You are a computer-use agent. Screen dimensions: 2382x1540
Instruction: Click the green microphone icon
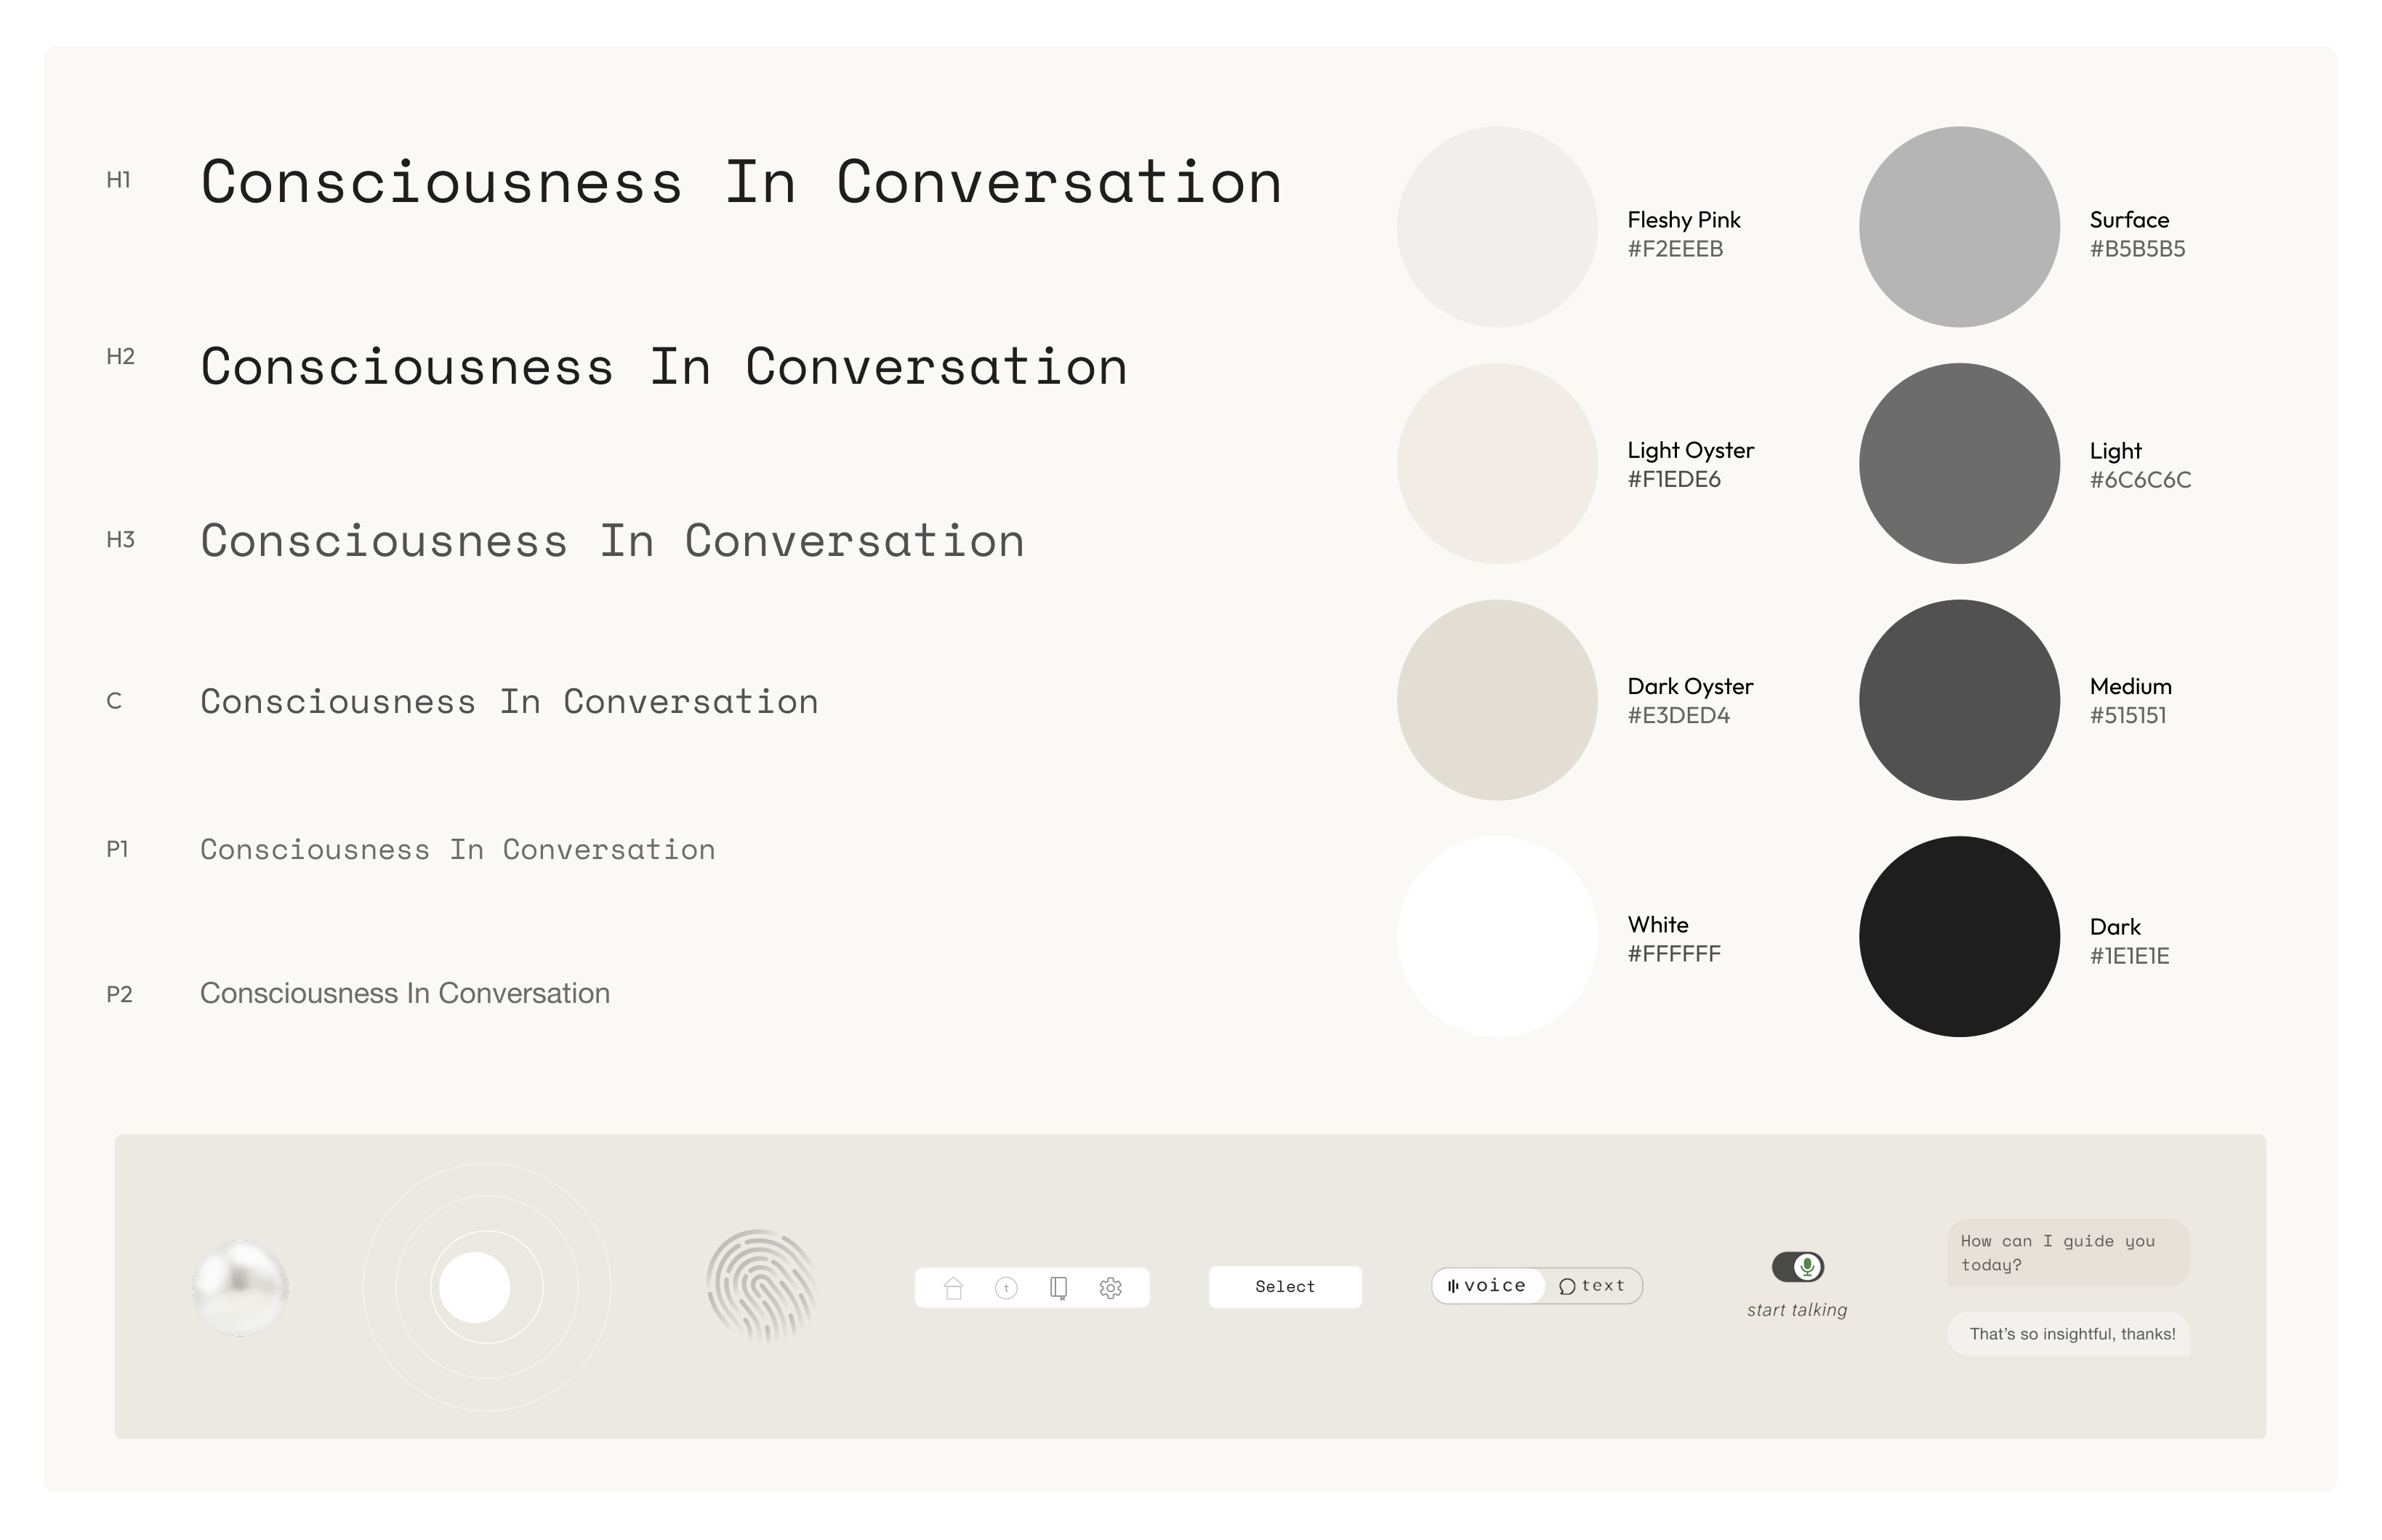tap(1807, 1266)
